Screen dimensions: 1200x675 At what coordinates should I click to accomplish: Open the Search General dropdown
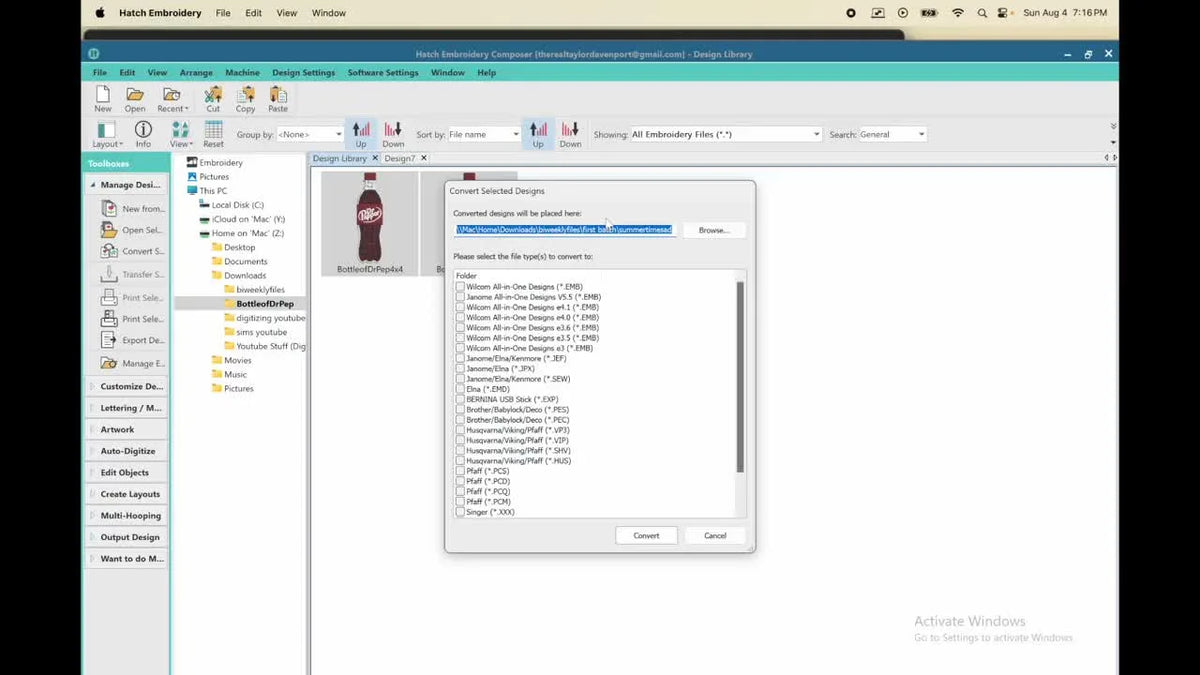[892, 134]
